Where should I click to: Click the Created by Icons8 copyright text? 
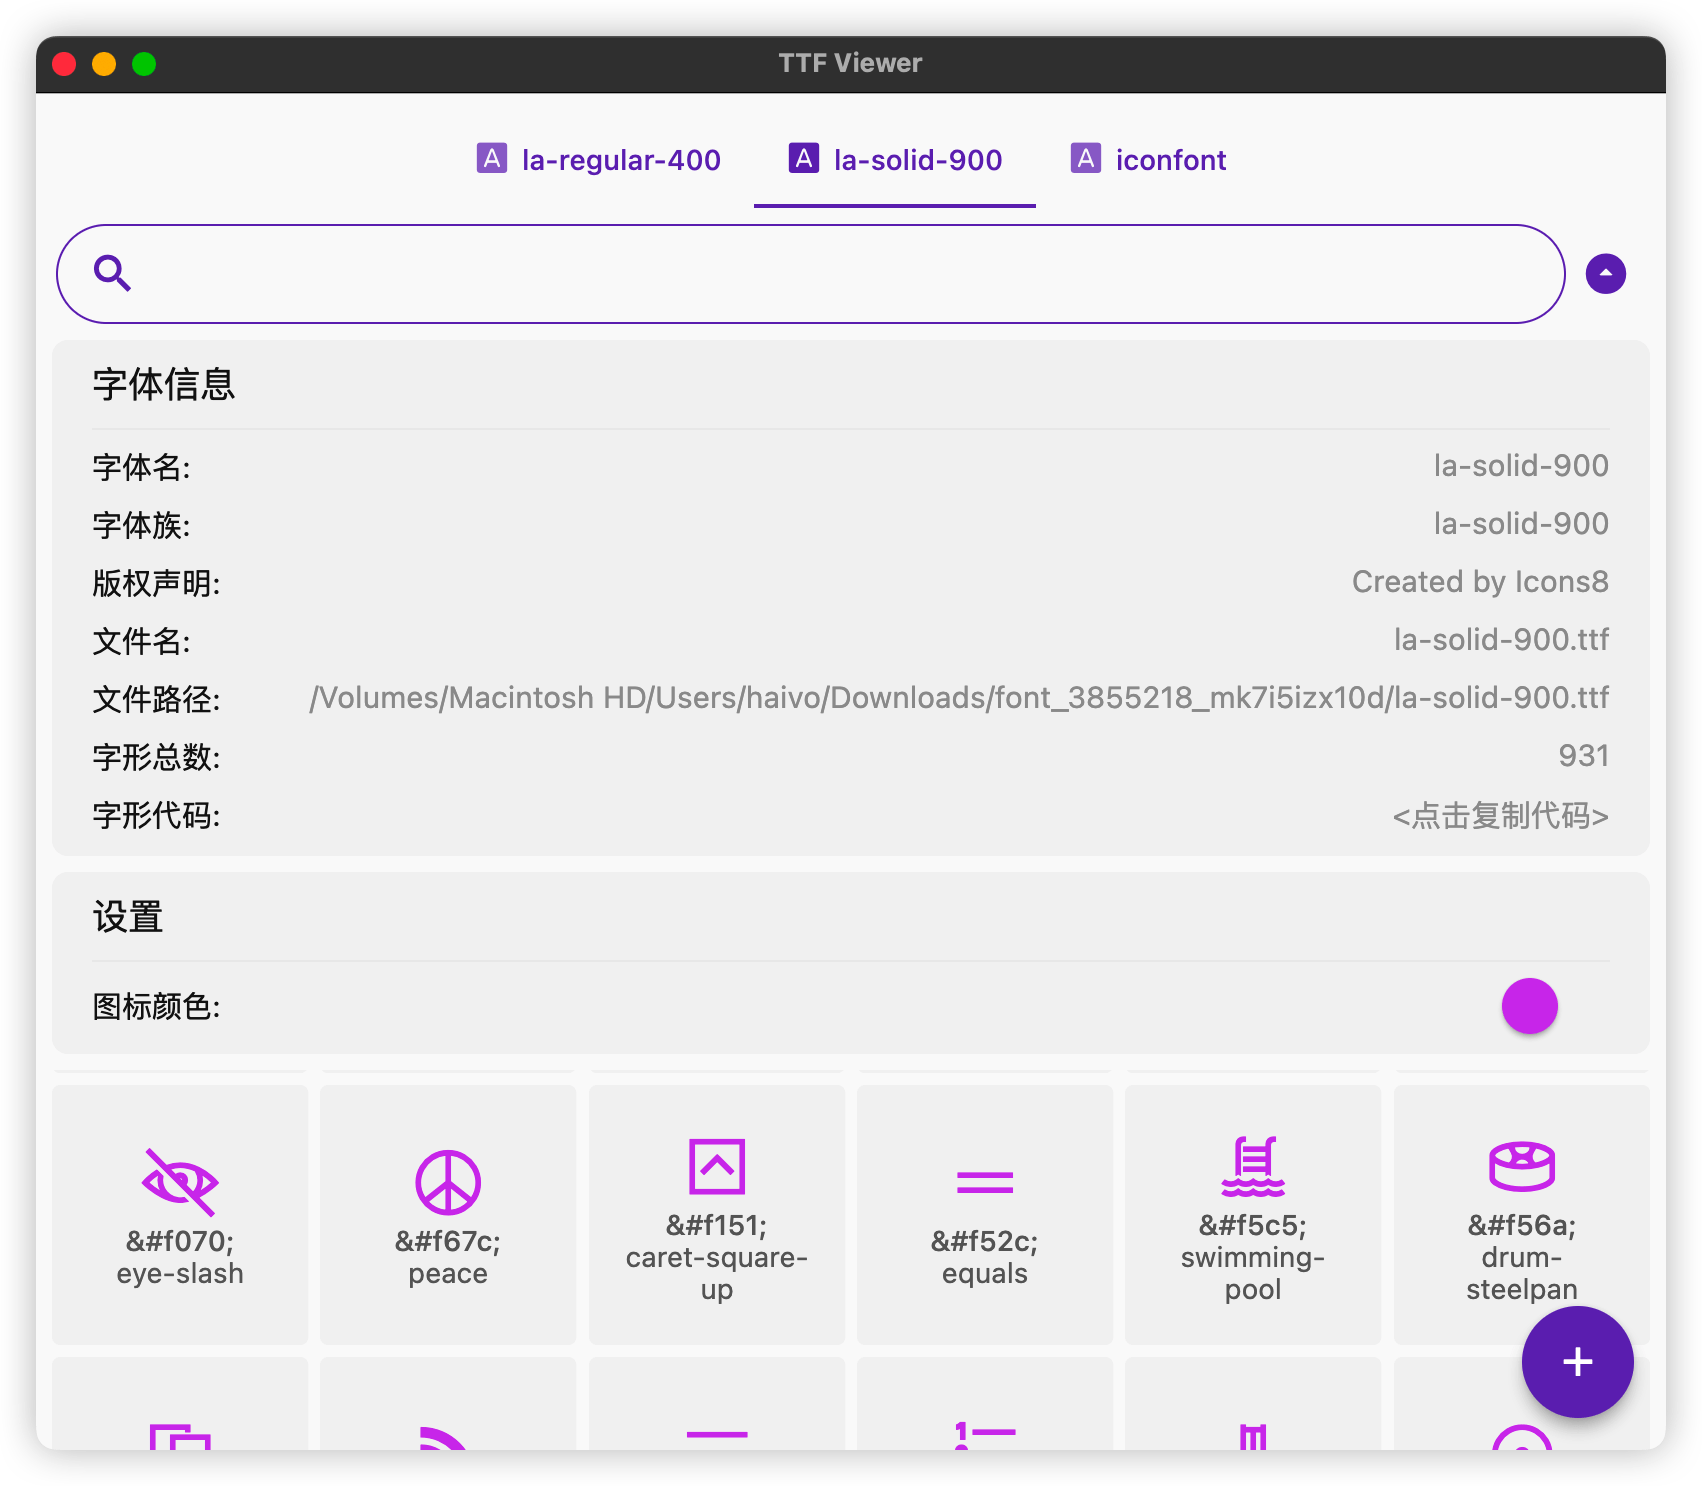[x=1480, y=582]
